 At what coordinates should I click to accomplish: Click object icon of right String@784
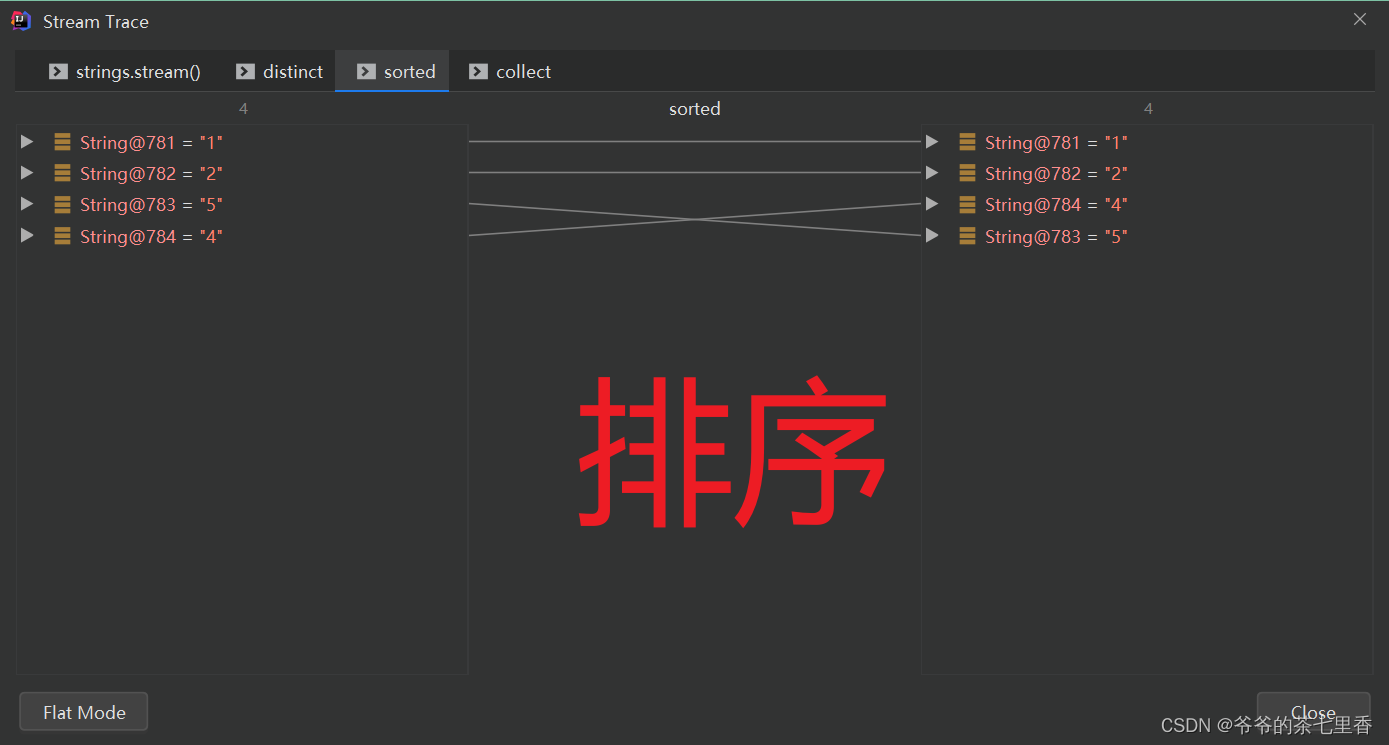tap(967, 204)
